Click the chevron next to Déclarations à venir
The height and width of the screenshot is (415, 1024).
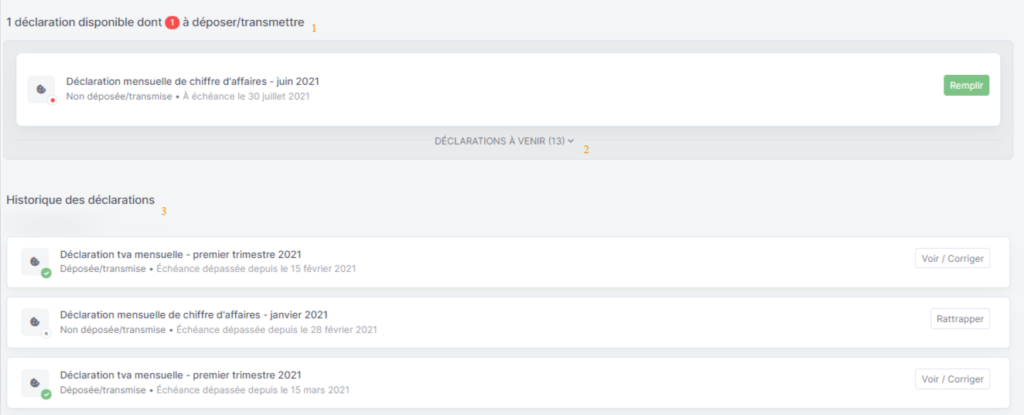coord(571,141)
